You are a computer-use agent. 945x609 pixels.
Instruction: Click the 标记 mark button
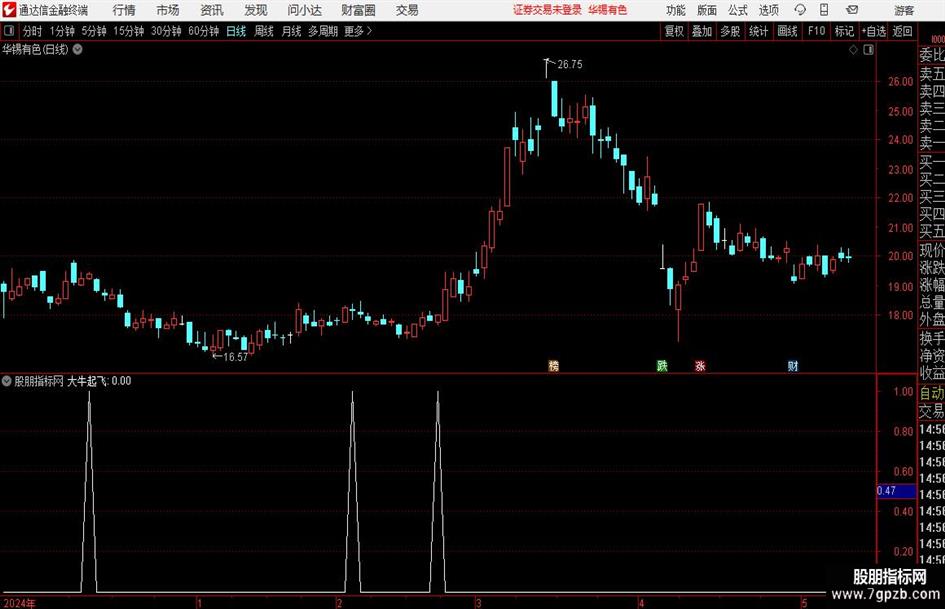[x=844, y=31]
